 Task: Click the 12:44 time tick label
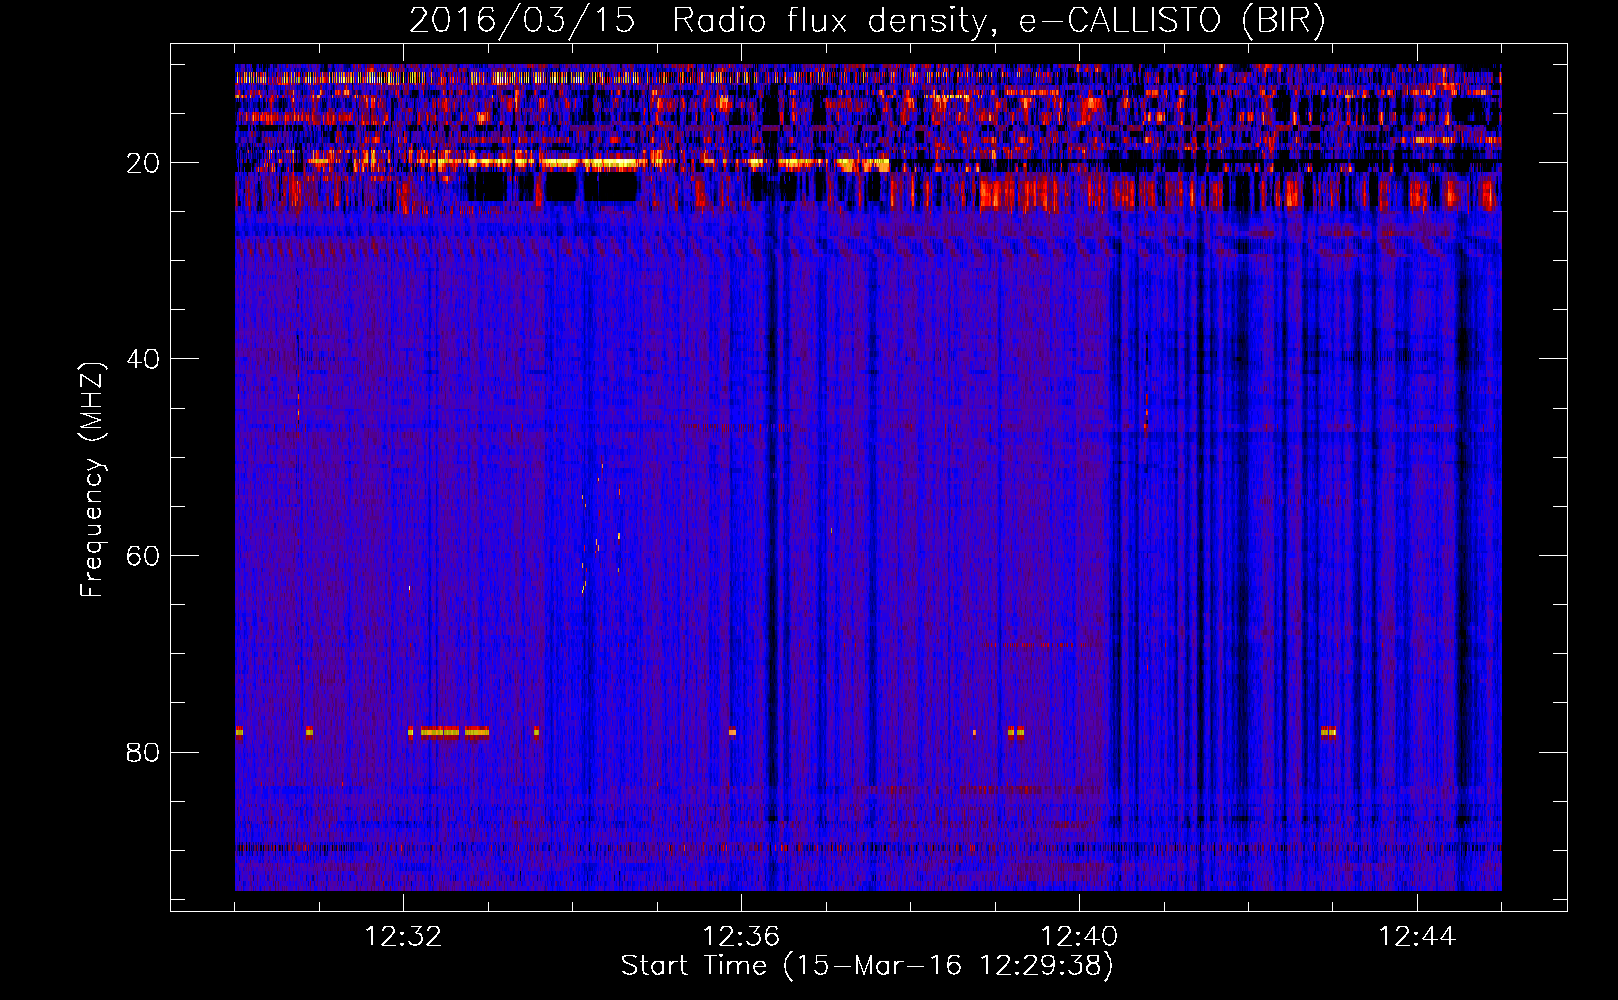coord(1417,937)
